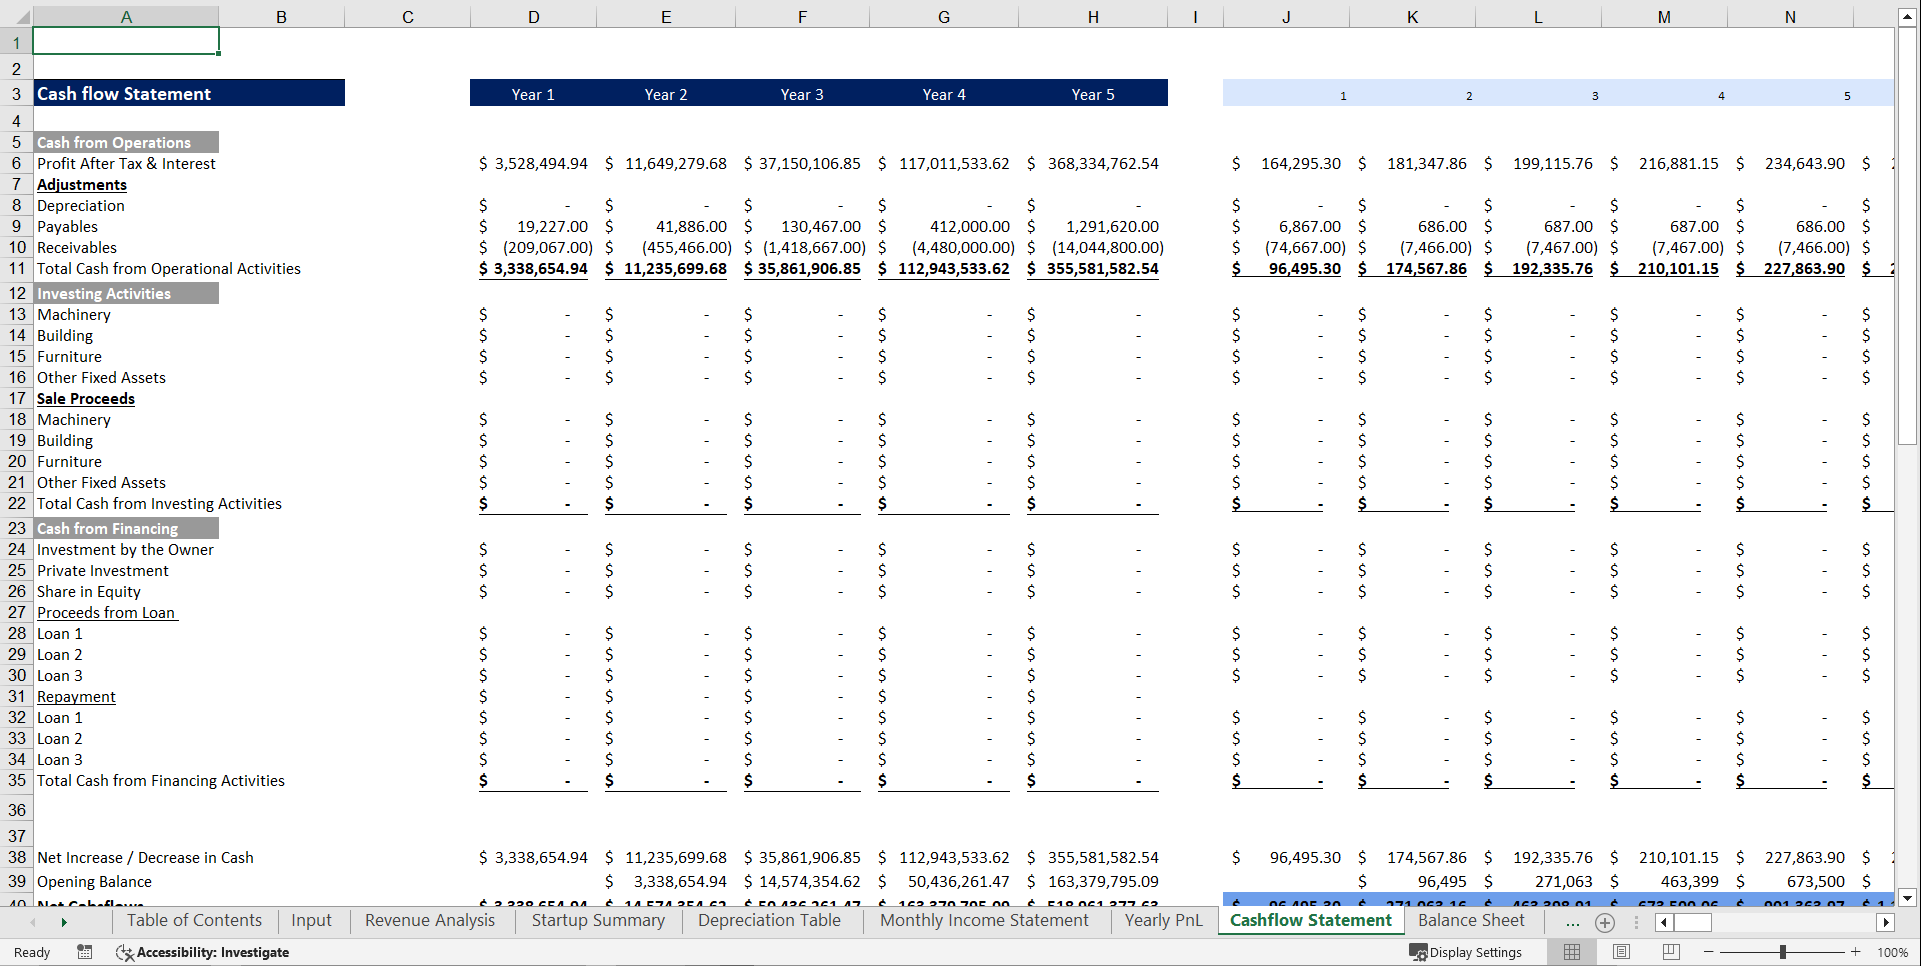Screen dimensions: 1921x966
Task: Click Total Cash from Operational Activities label
Action: (169, 268)
